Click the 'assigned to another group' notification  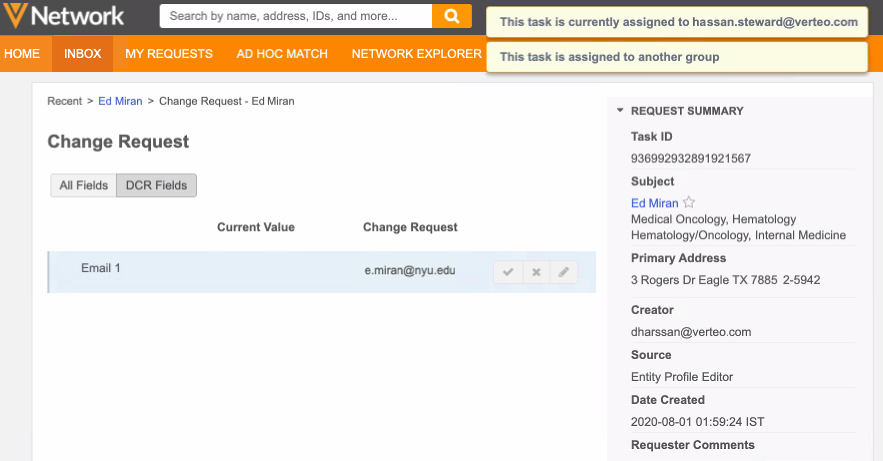click(677, 57)
